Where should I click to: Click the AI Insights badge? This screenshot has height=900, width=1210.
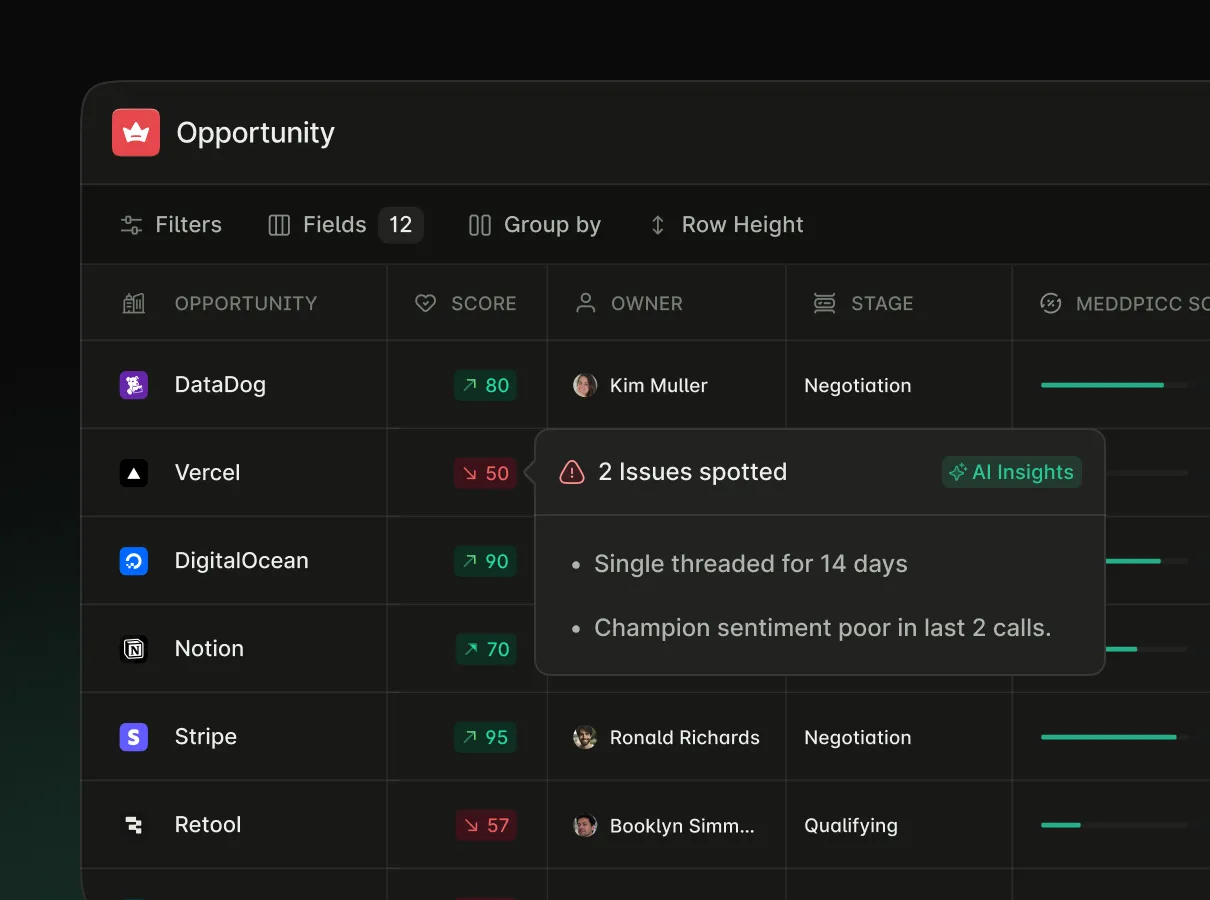(x=1012, y=472)
